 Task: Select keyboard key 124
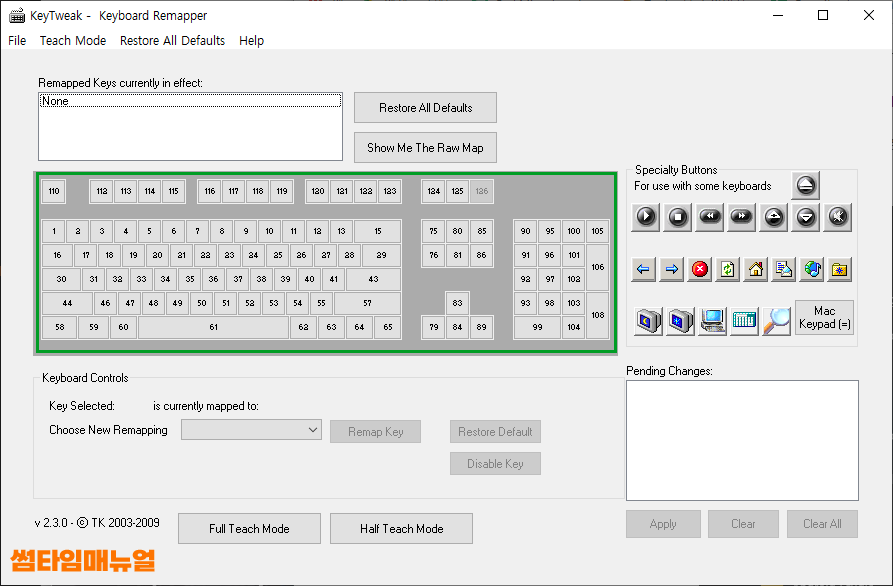[x=433, y=191]
